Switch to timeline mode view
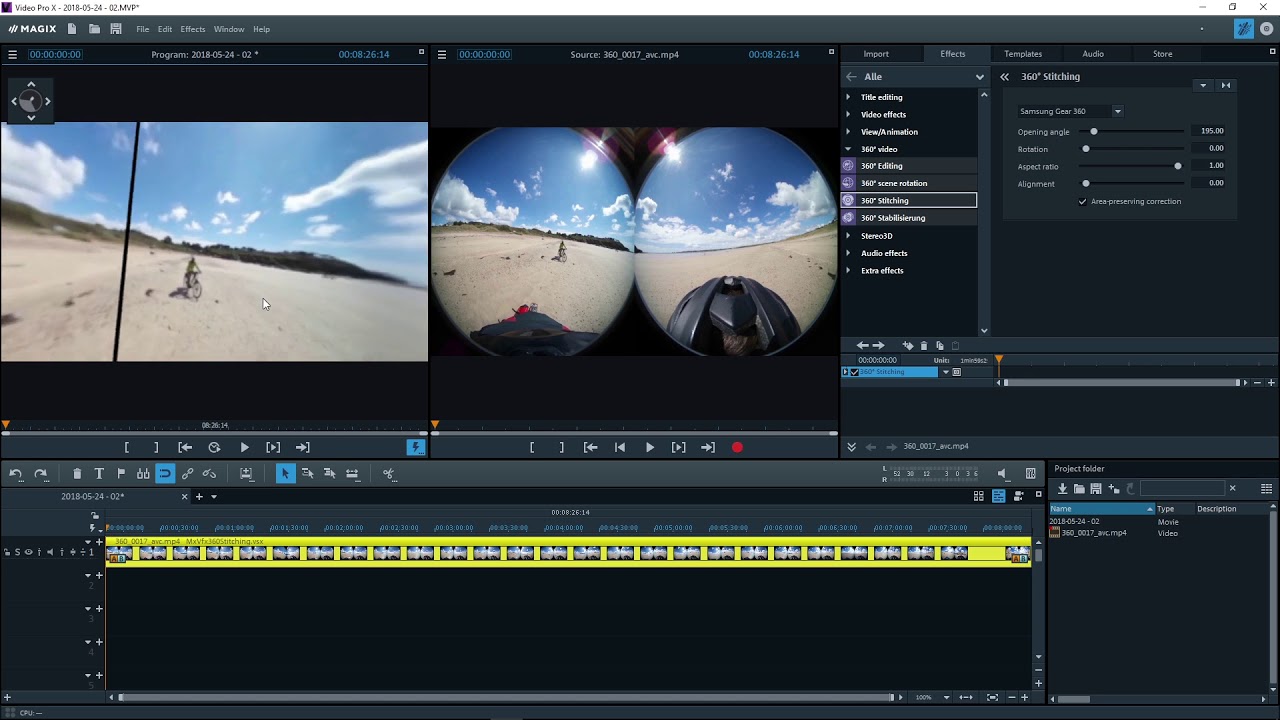This screenshot has width=1280, height=720. tap(998, 496)
